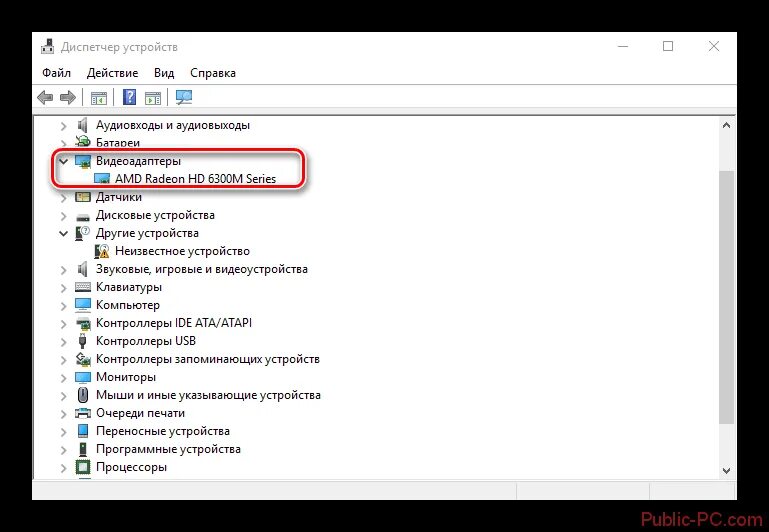Screen dimensions: 769x532
Task: Click the icon beside AMD Radeon HD 6300M Series
Action: click(x=102, y=179)
